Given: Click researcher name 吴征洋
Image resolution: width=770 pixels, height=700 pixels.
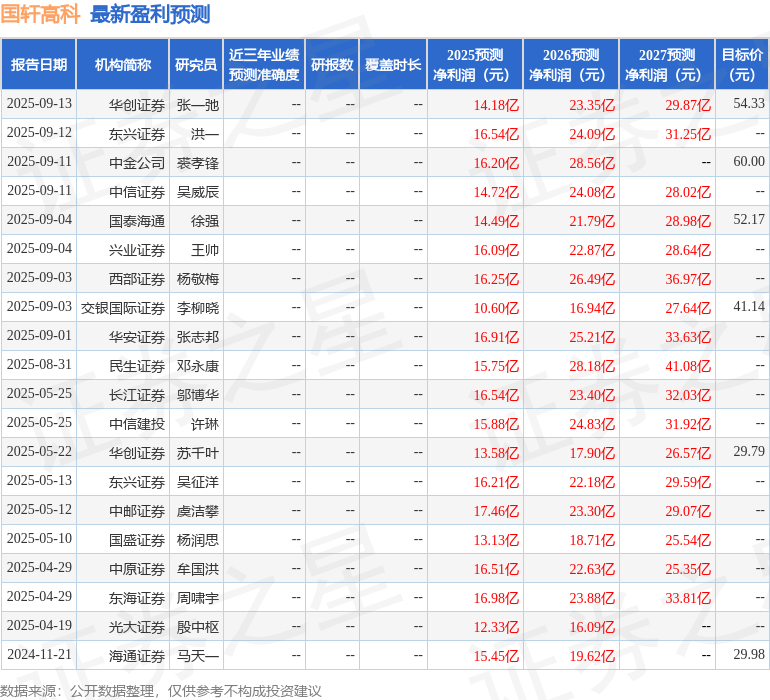Looking at the screenshot, I should (x=197, y=482).
